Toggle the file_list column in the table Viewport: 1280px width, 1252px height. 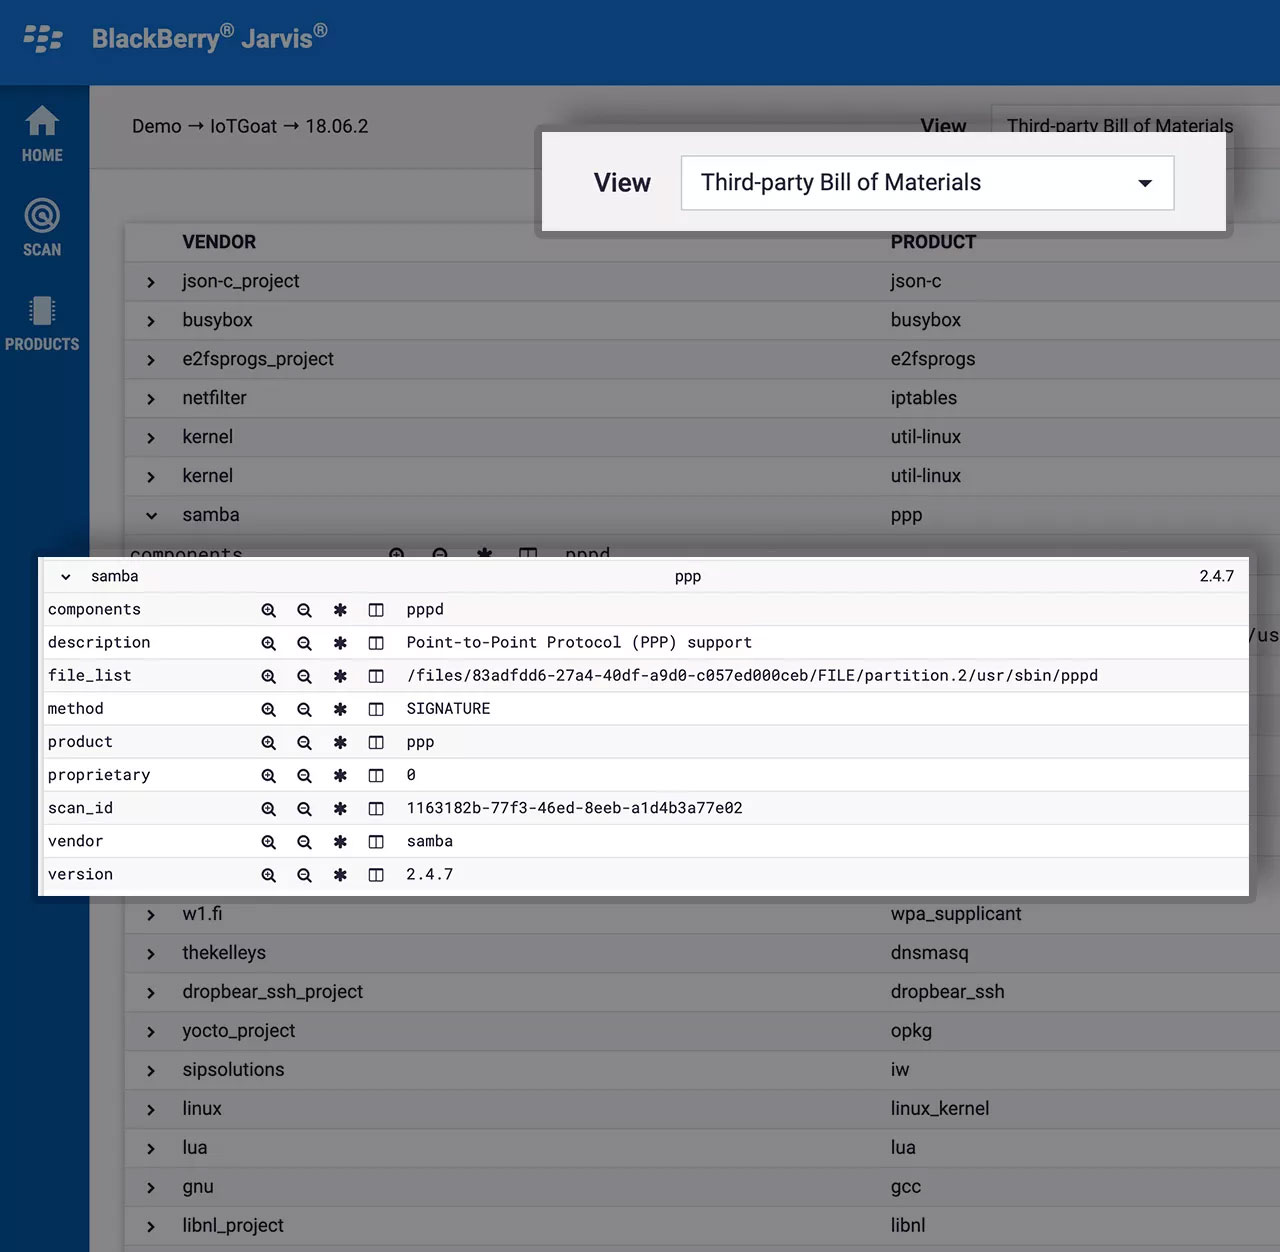coord(376,676)
